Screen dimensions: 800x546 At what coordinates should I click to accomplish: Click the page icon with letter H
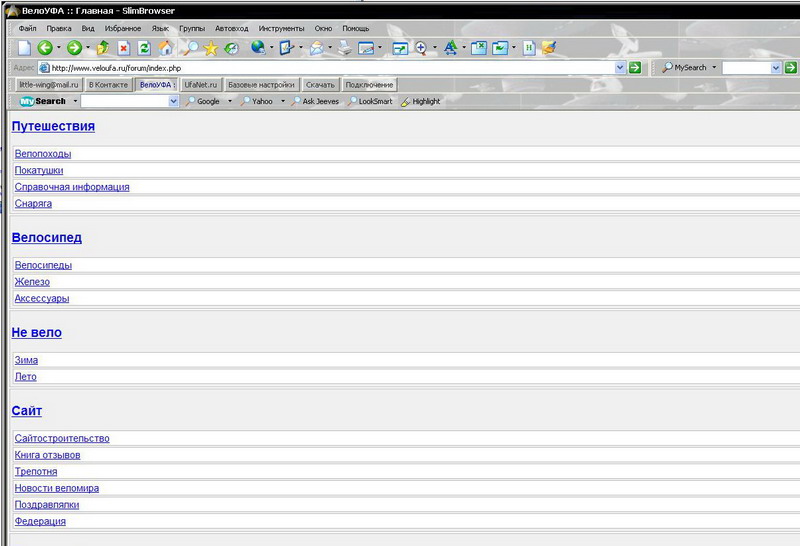[x=529, y=48]
